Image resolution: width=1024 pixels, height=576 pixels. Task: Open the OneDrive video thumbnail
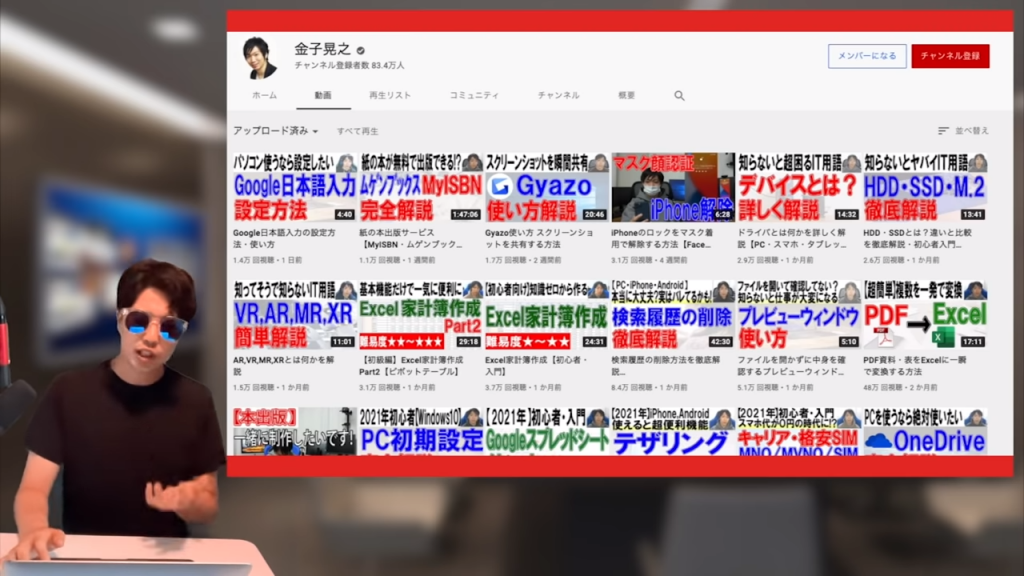pos(925,432)
